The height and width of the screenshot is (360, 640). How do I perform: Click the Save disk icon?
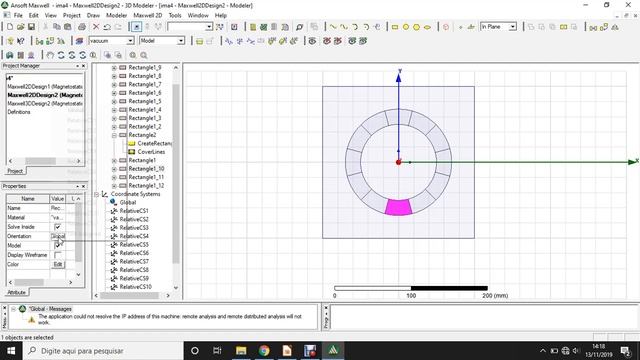(31, 27)
